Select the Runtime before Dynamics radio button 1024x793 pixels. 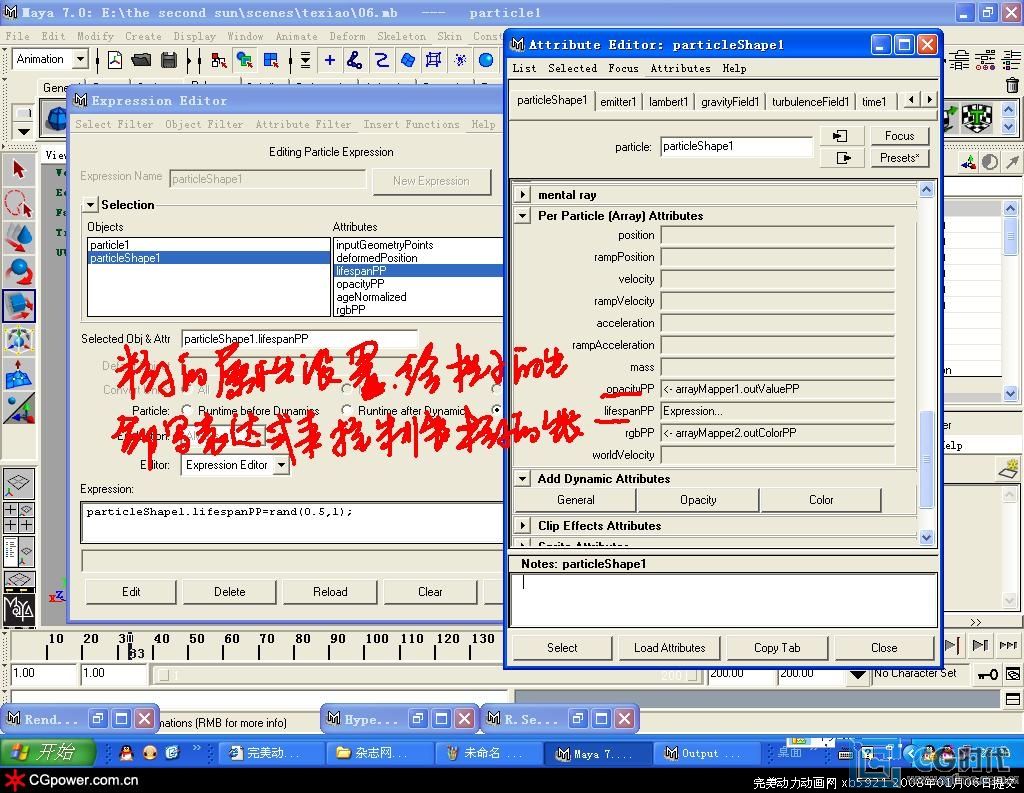(187, 411)
